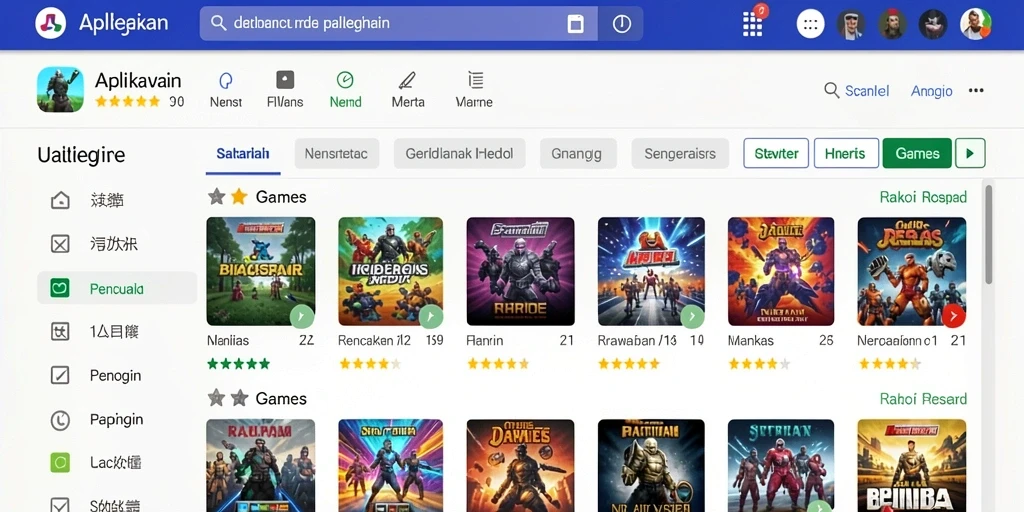
Task: Switch to the Sengeraisrs tab
Action: [680, 154]
